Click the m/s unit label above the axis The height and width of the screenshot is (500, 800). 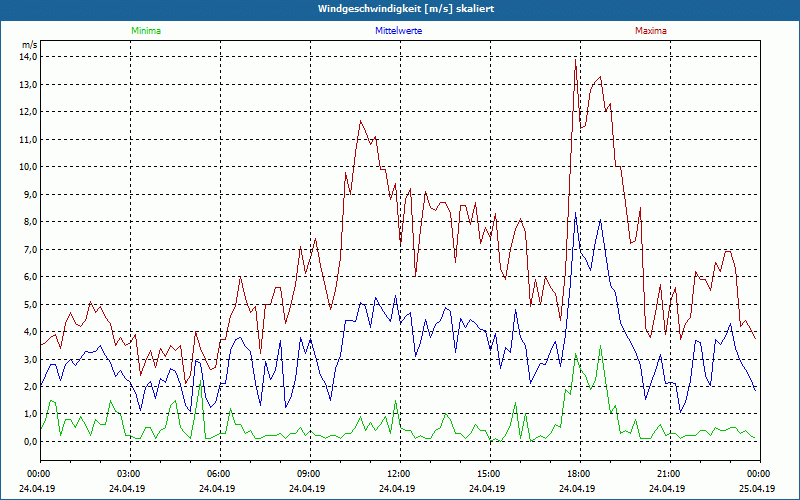(x=30, y=45)
